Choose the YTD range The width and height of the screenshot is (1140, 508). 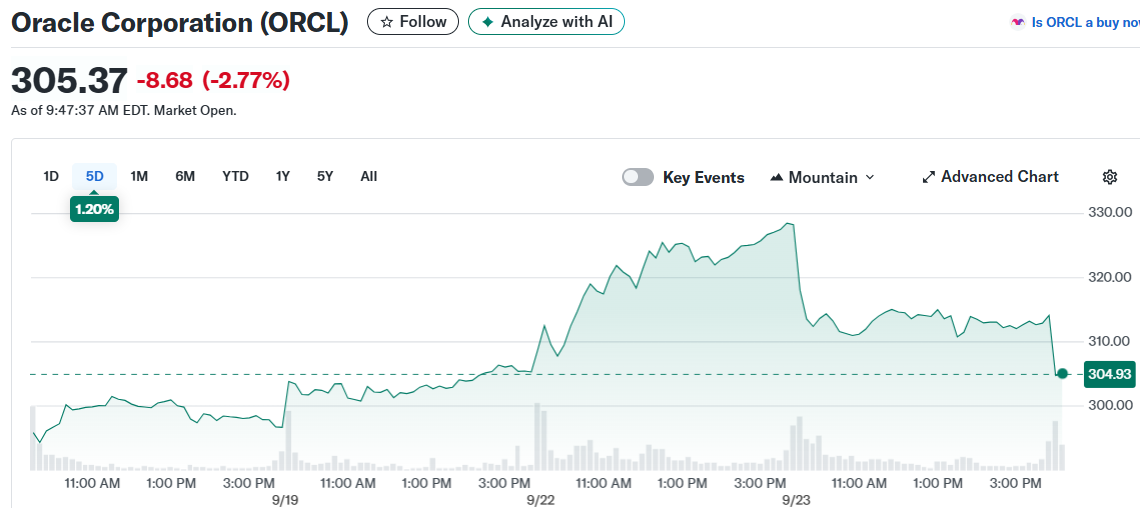236,176
